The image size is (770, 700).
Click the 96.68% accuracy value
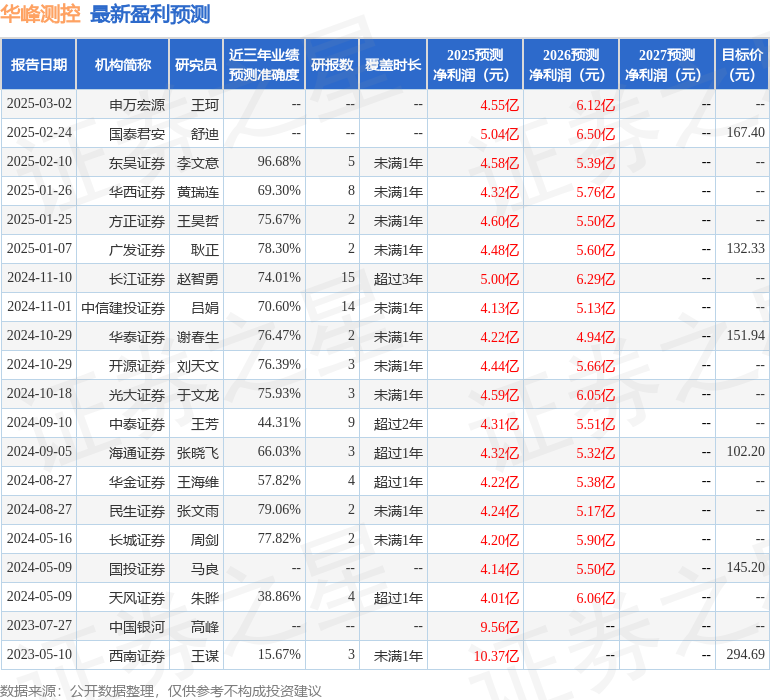pos(279,162)
